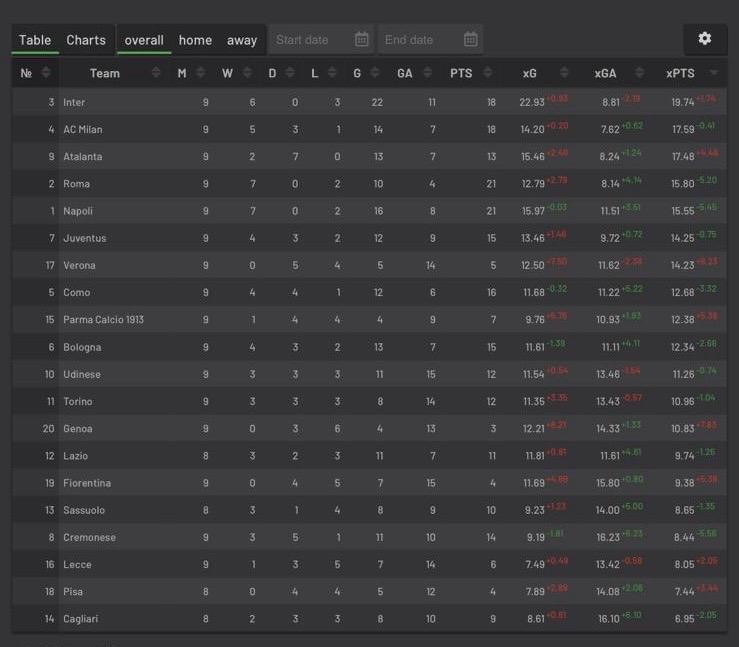The image size is (739, 647).
Task: Click the End date input field
Action: click(416, 40)
